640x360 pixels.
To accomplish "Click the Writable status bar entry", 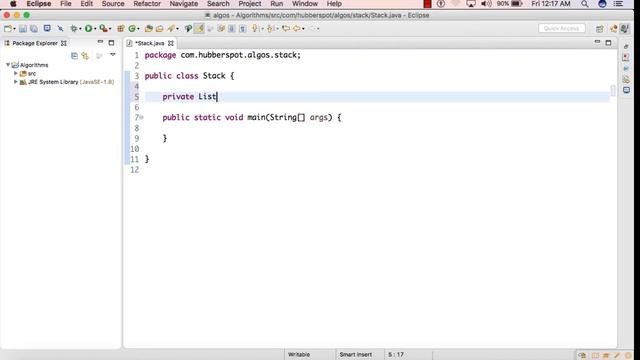I will pos(299,355).
